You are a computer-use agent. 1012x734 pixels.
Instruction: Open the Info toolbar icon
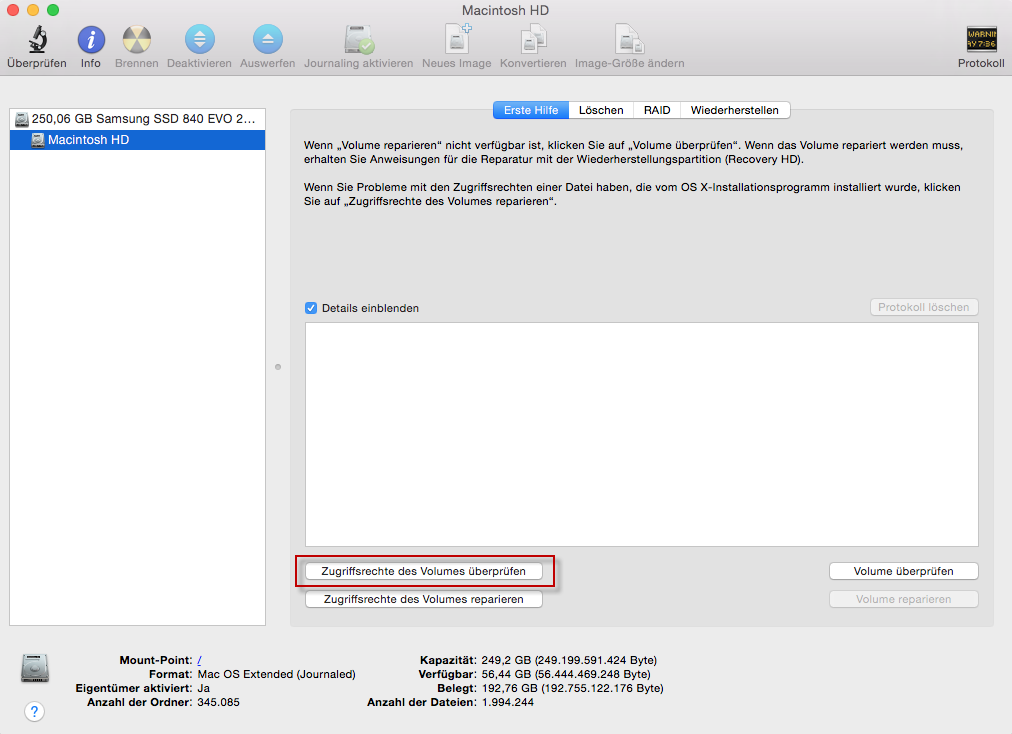[91, 40]
